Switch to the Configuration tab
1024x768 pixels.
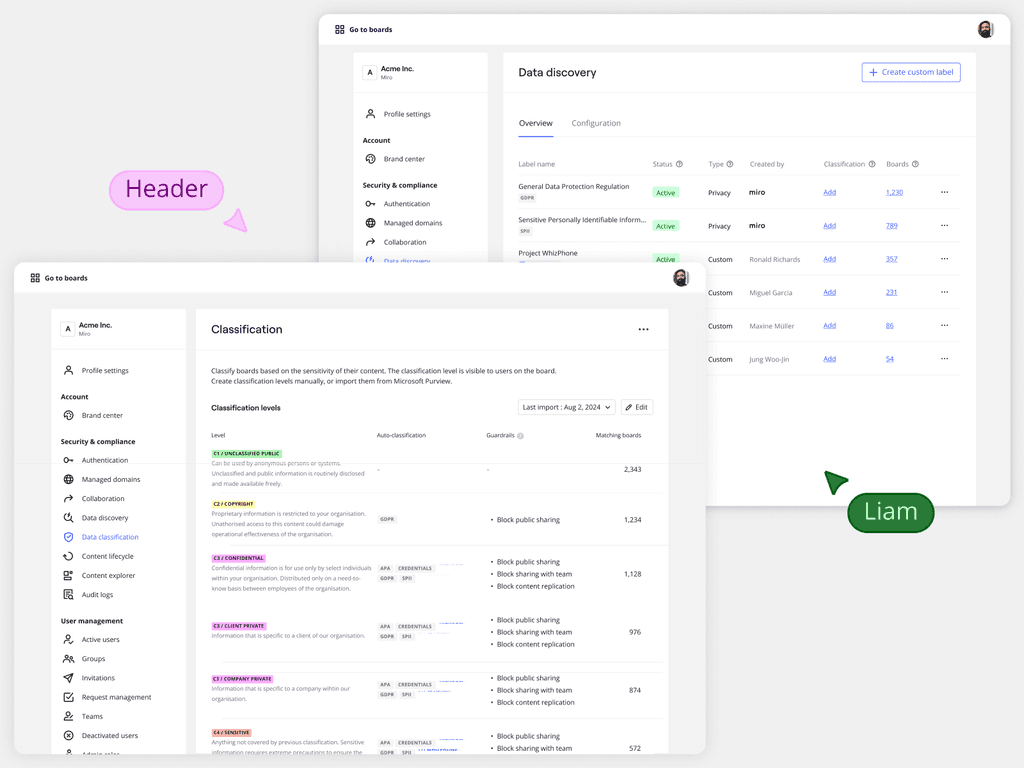pos(596,123)
